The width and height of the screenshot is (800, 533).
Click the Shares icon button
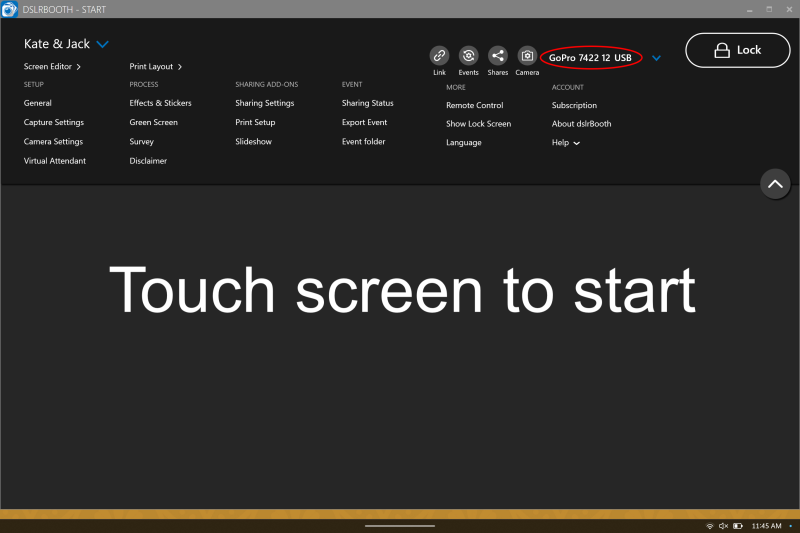[497, 56]
